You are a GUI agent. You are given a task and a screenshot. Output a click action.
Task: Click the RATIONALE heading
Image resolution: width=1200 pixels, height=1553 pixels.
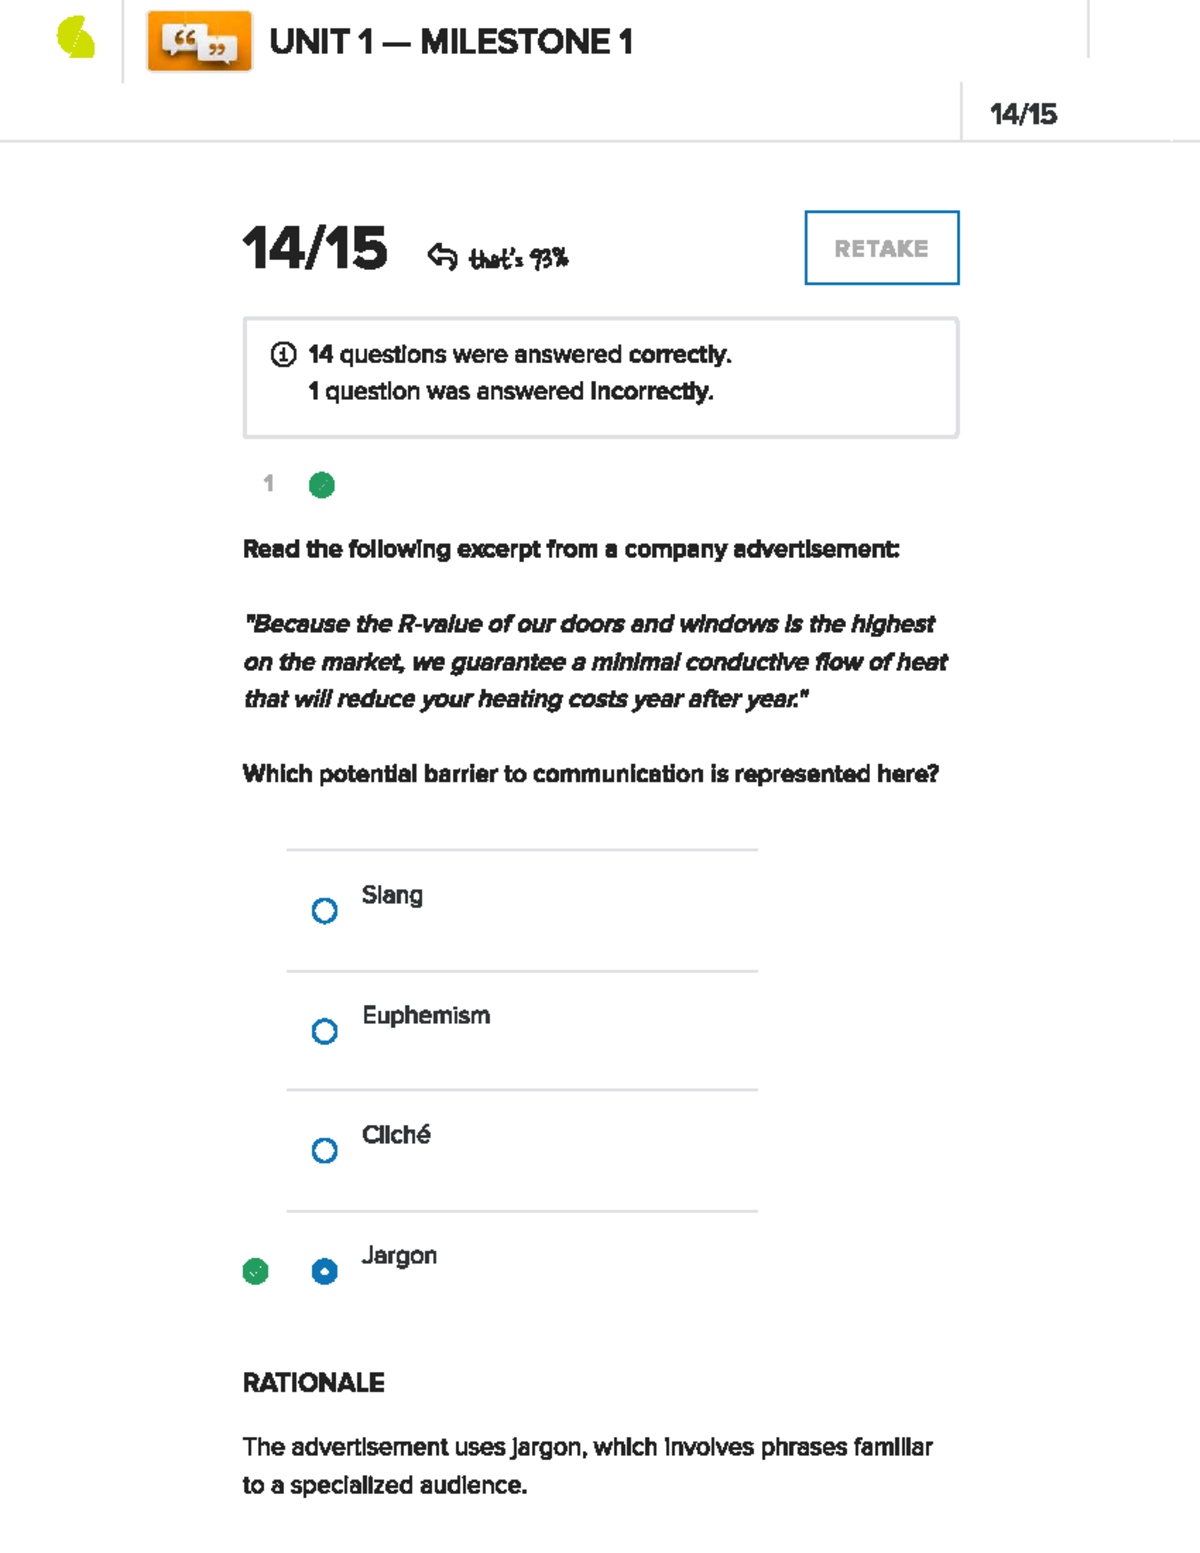(x=314, y=1383)
